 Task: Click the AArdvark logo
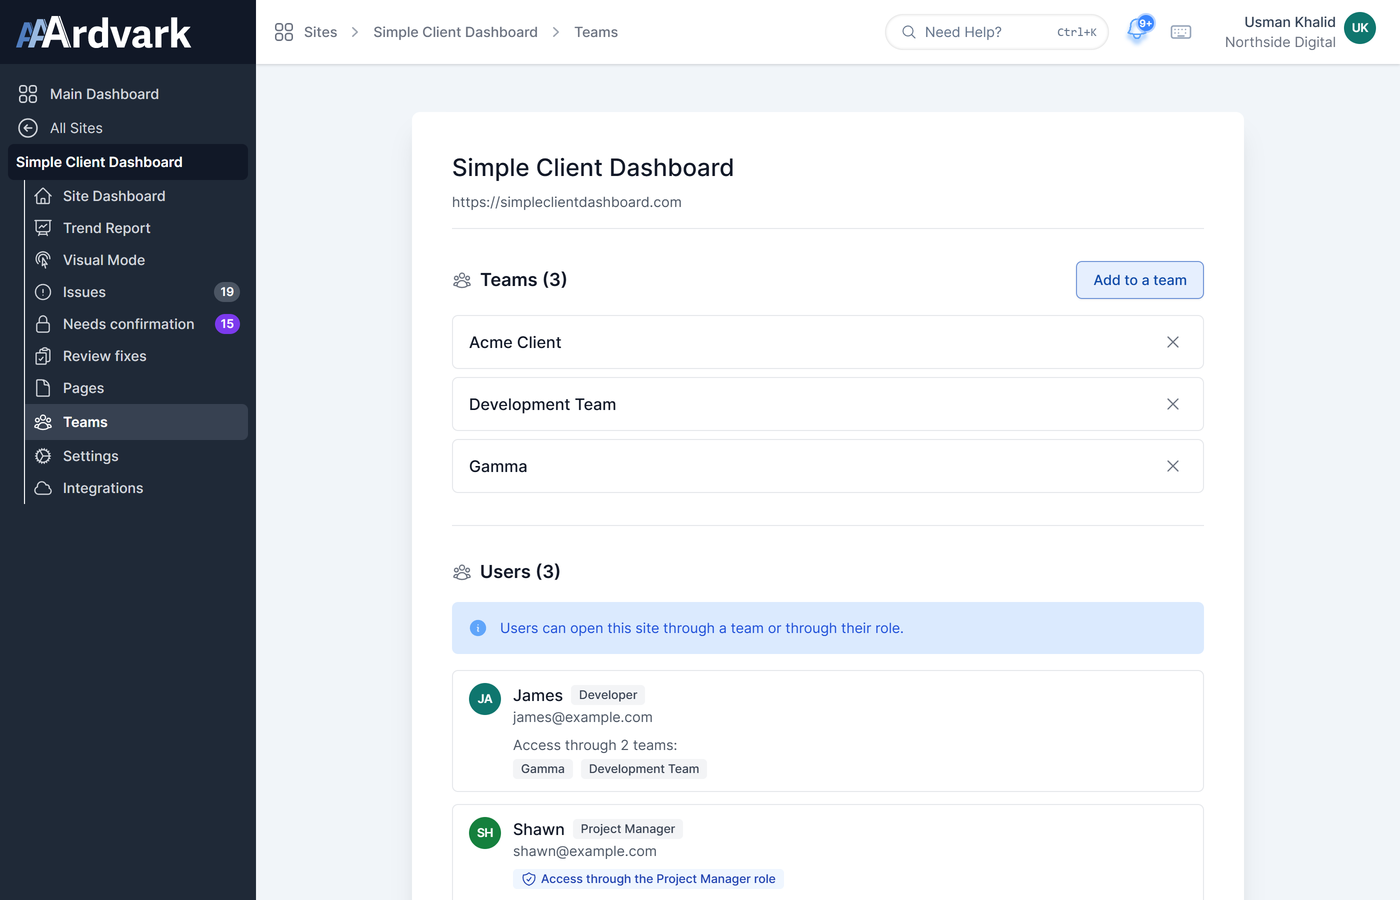pyautogui.click(x=104, y=33)
